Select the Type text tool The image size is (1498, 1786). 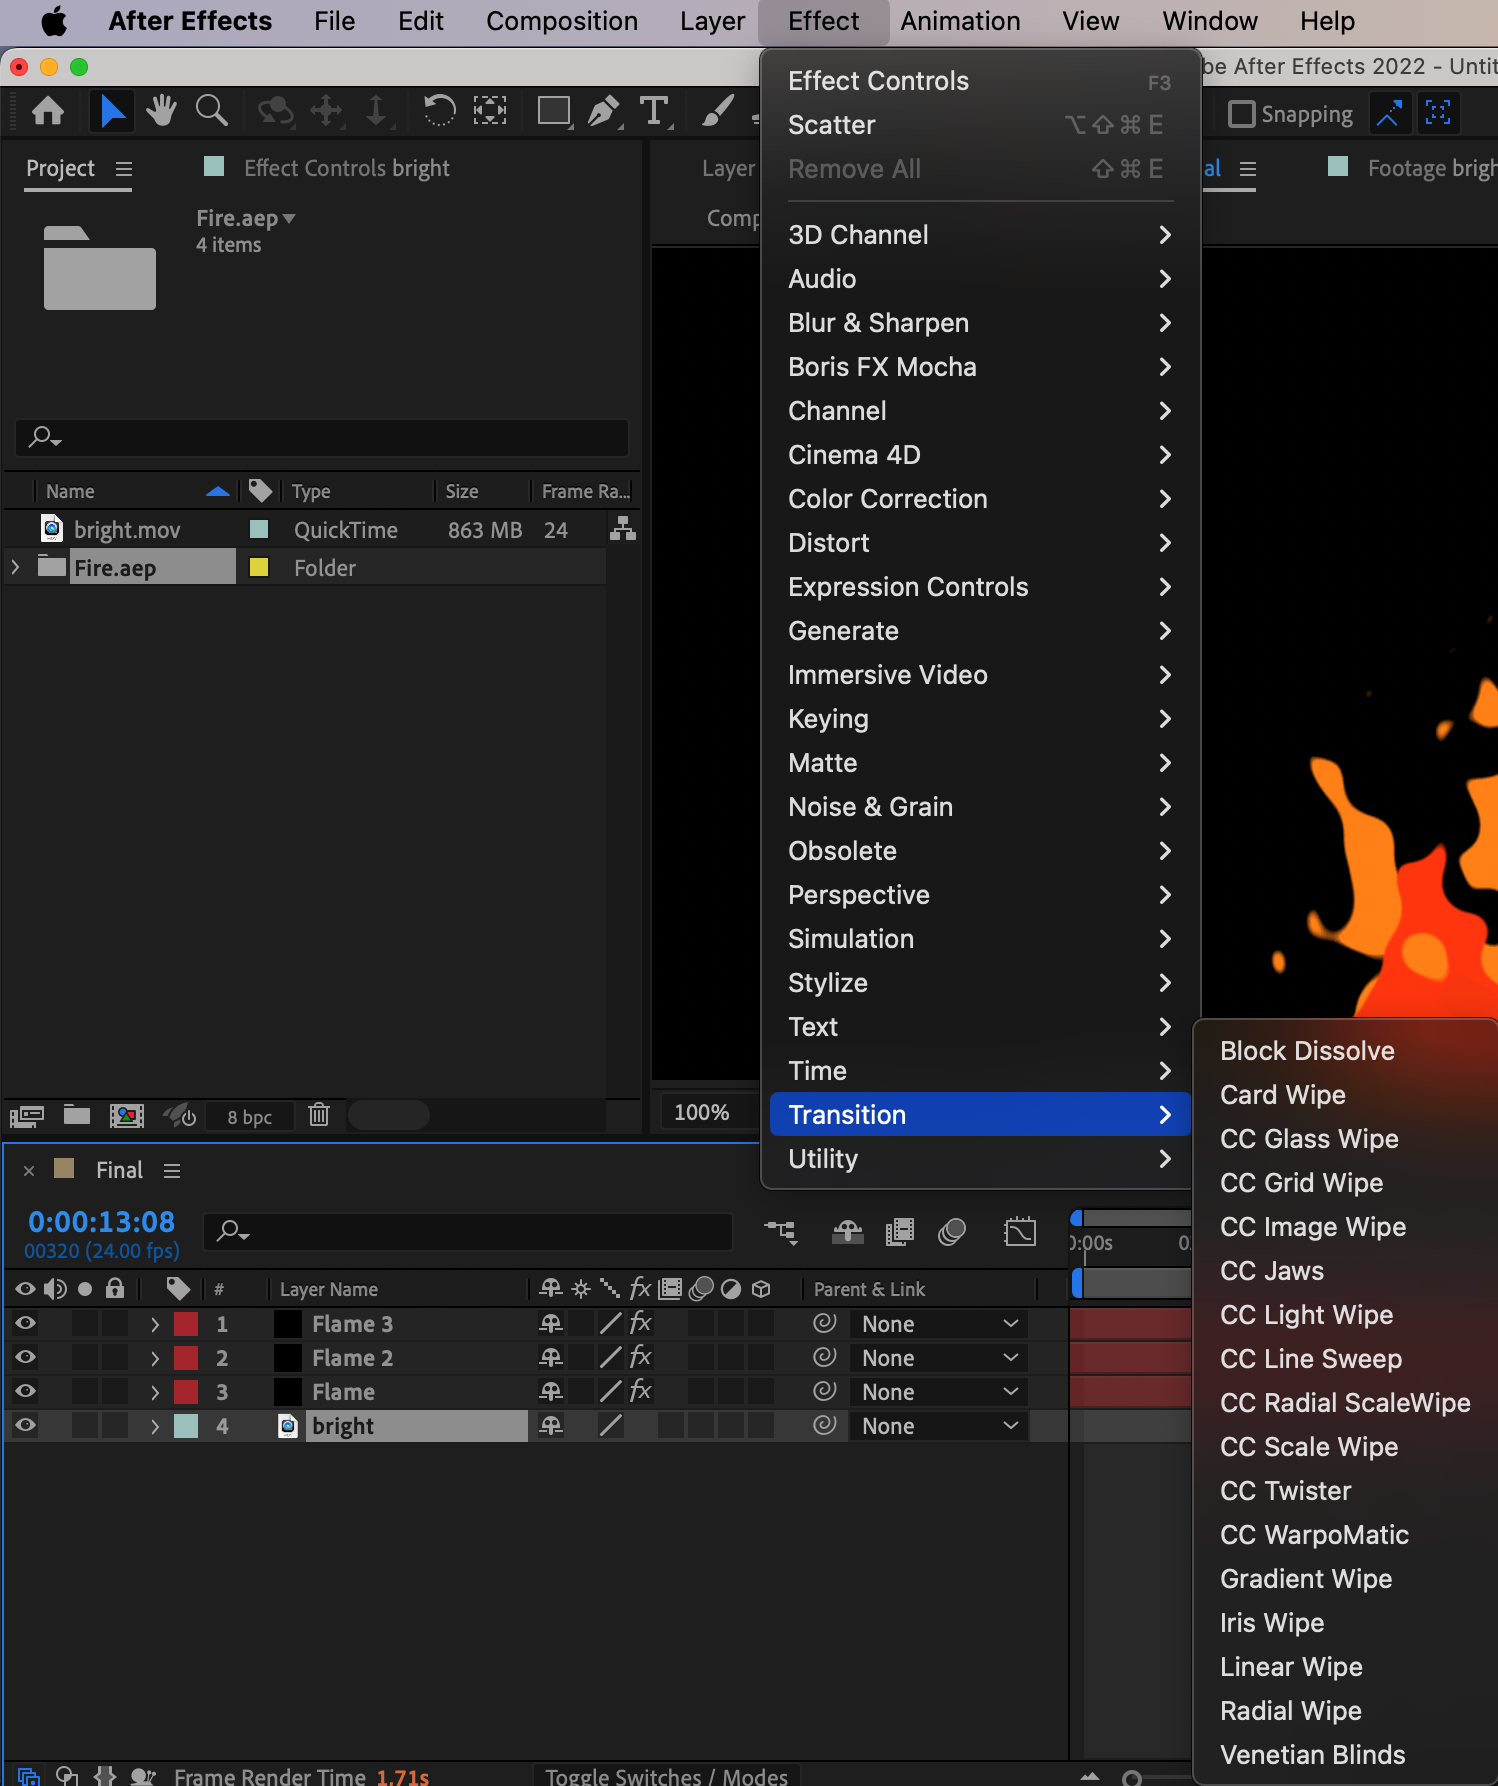(x=654, y=111)
